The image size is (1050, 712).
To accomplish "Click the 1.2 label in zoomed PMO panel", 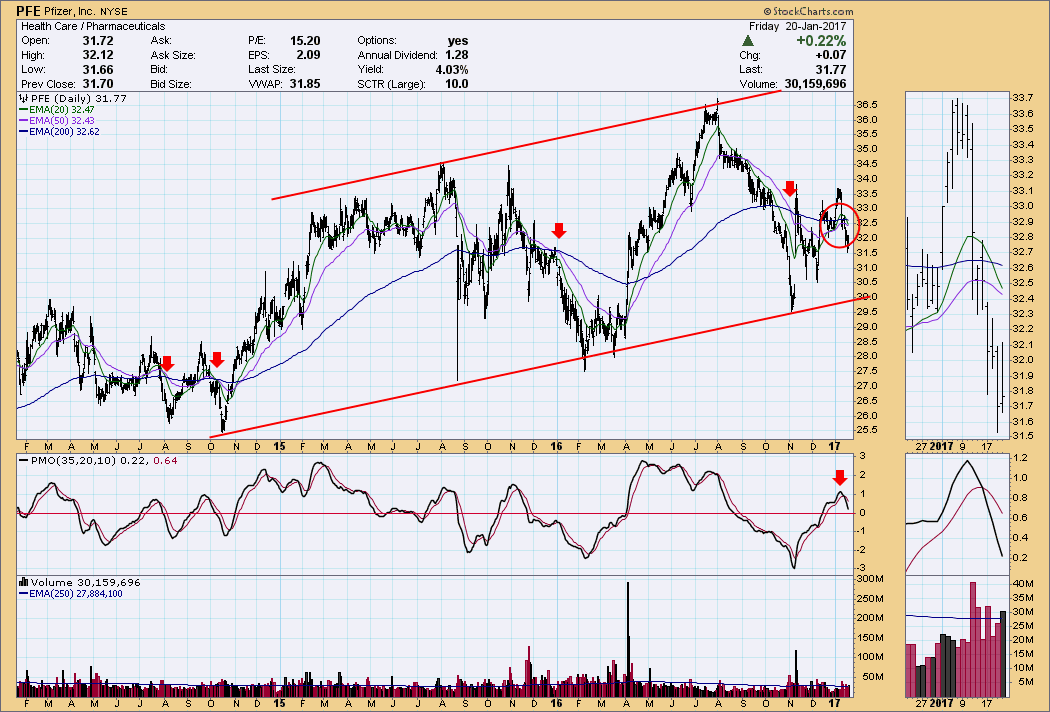I will 1021,458.
